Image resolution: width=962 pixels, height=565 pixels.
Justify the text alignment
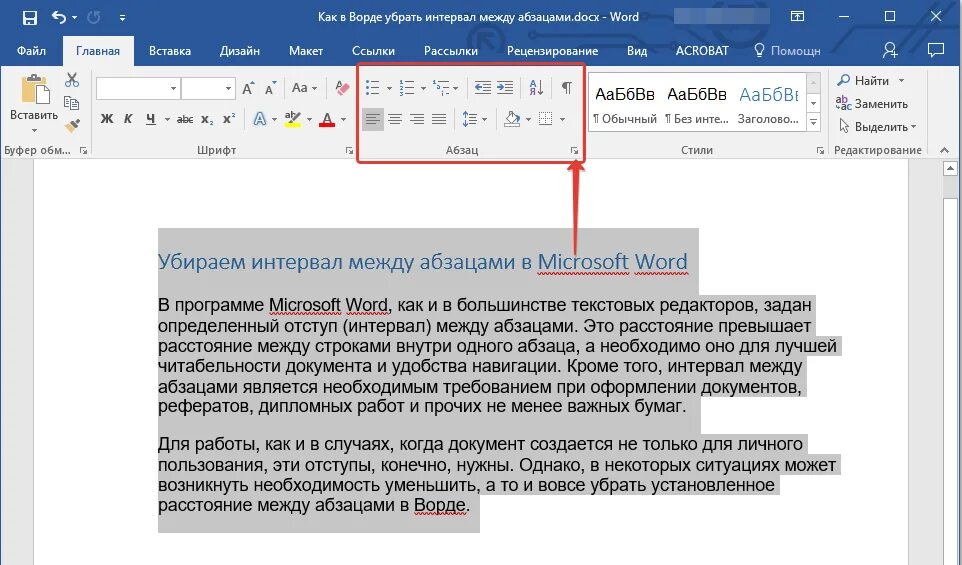(439, 119)
